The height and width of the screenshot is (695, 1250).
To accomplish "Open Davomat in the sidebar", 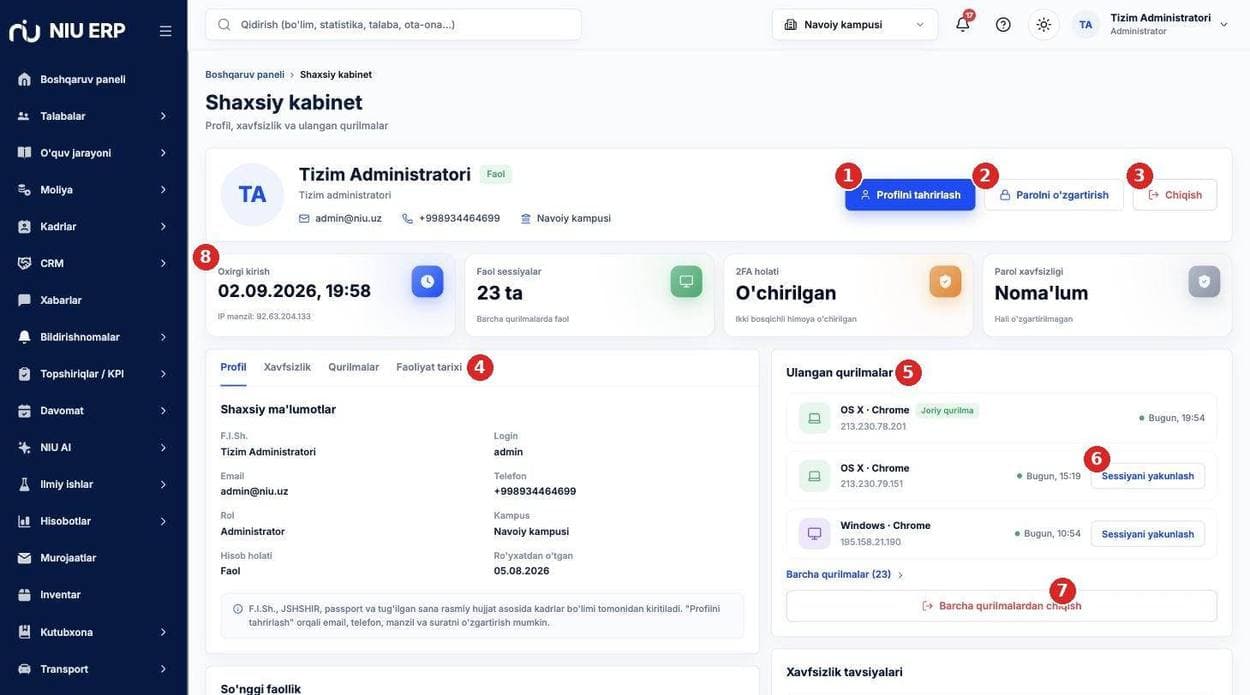I will pyautogui.click(x=94, y=411).
